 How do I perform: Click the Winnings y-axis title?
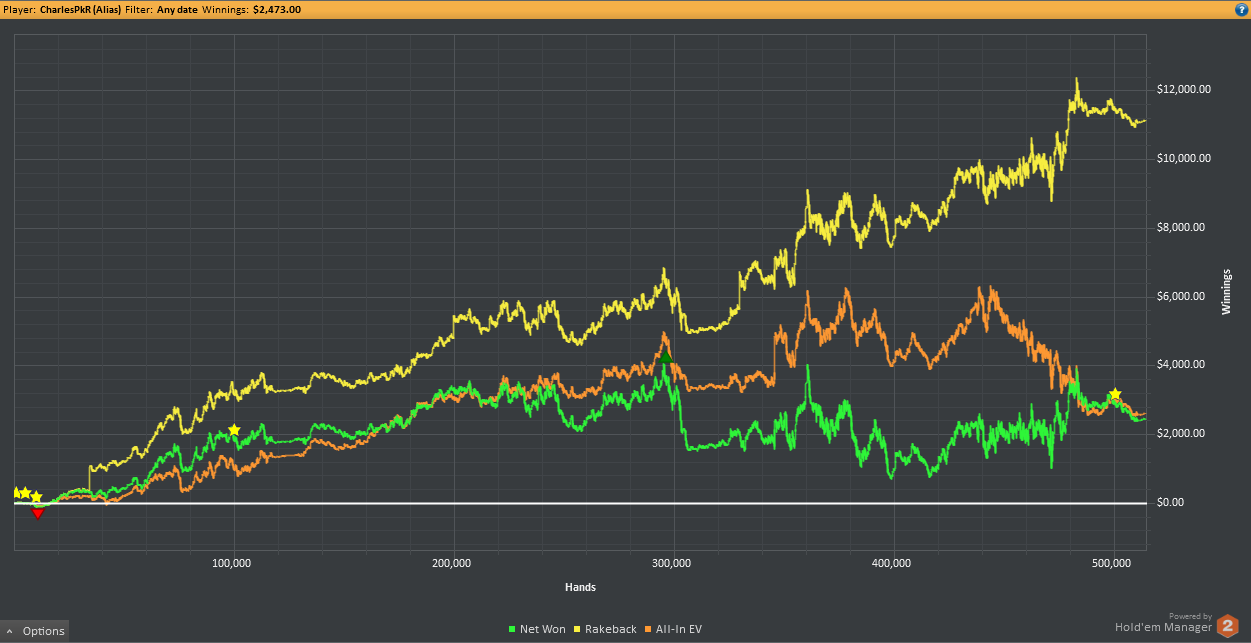click(1227, 291)
